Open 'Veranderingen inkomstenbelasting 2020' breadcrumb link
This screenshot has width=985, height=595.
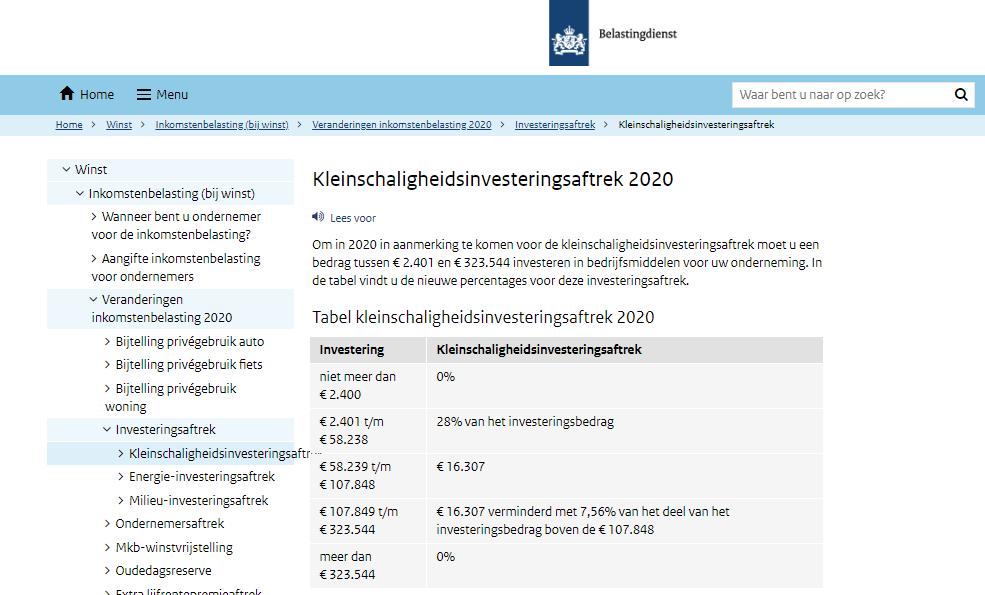point(401,124)
